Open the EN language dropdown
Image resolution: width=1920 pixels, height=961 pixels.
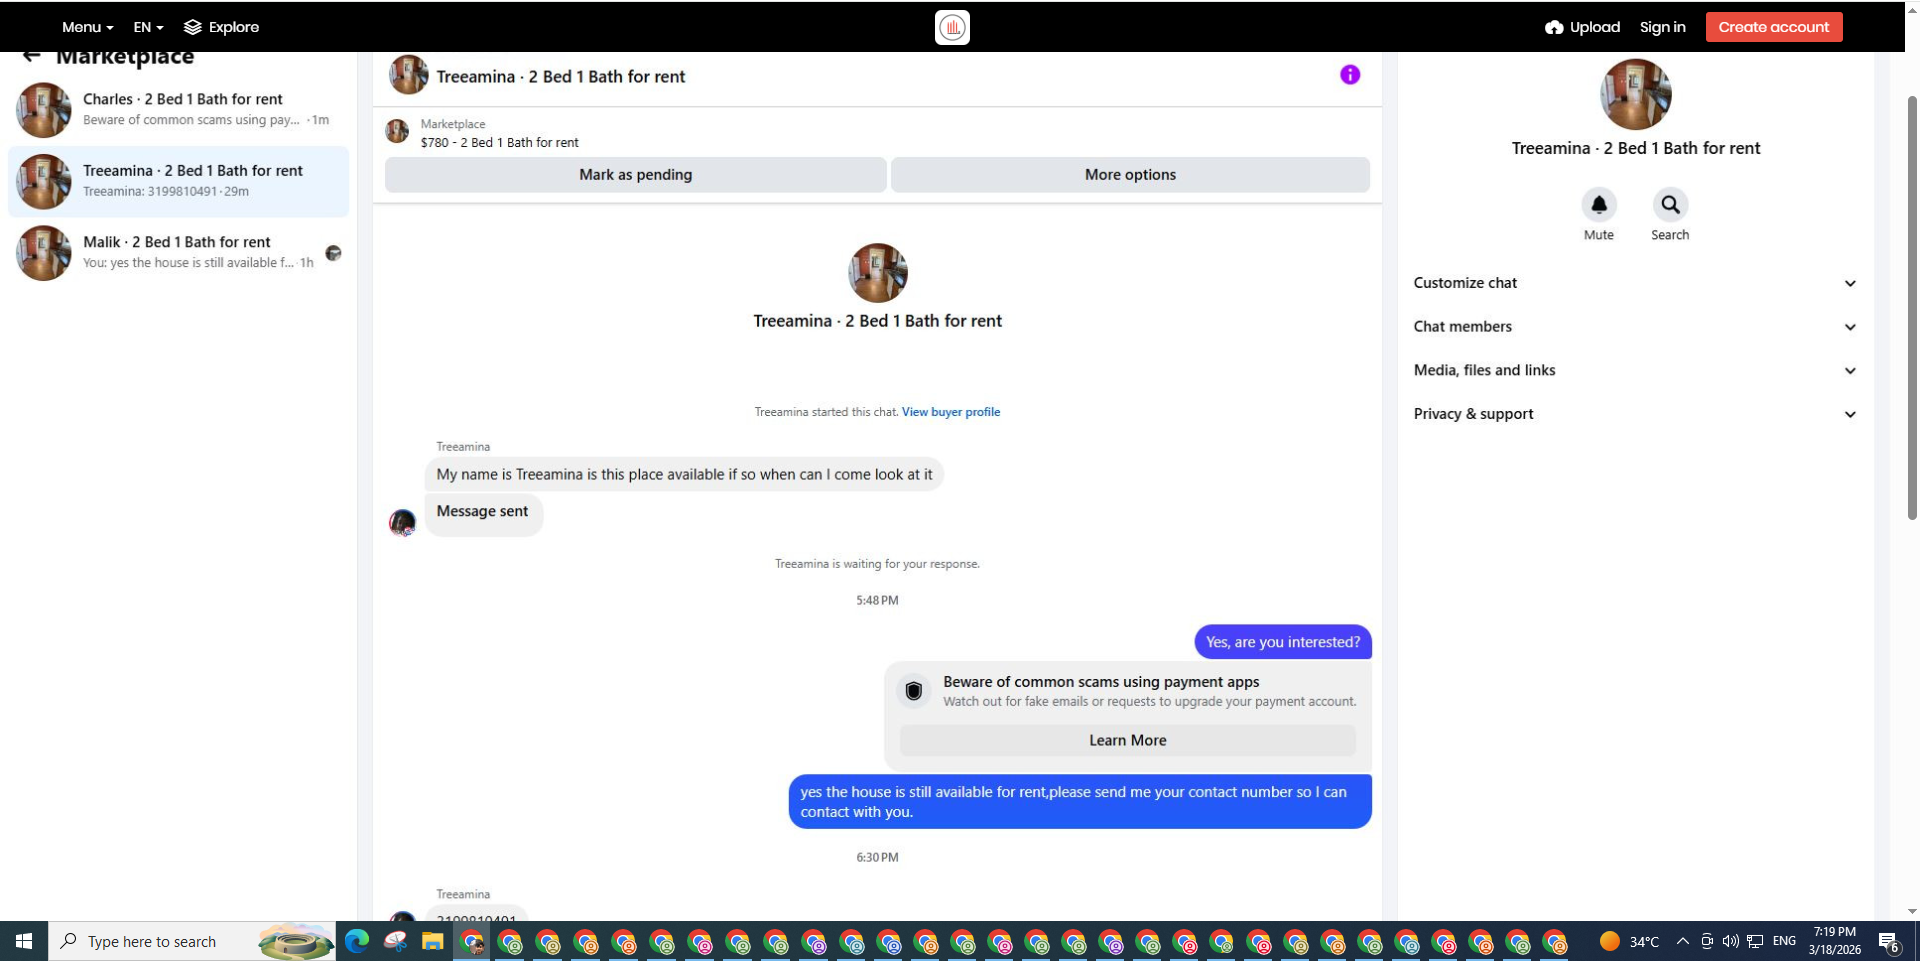(x=148, y=28)
